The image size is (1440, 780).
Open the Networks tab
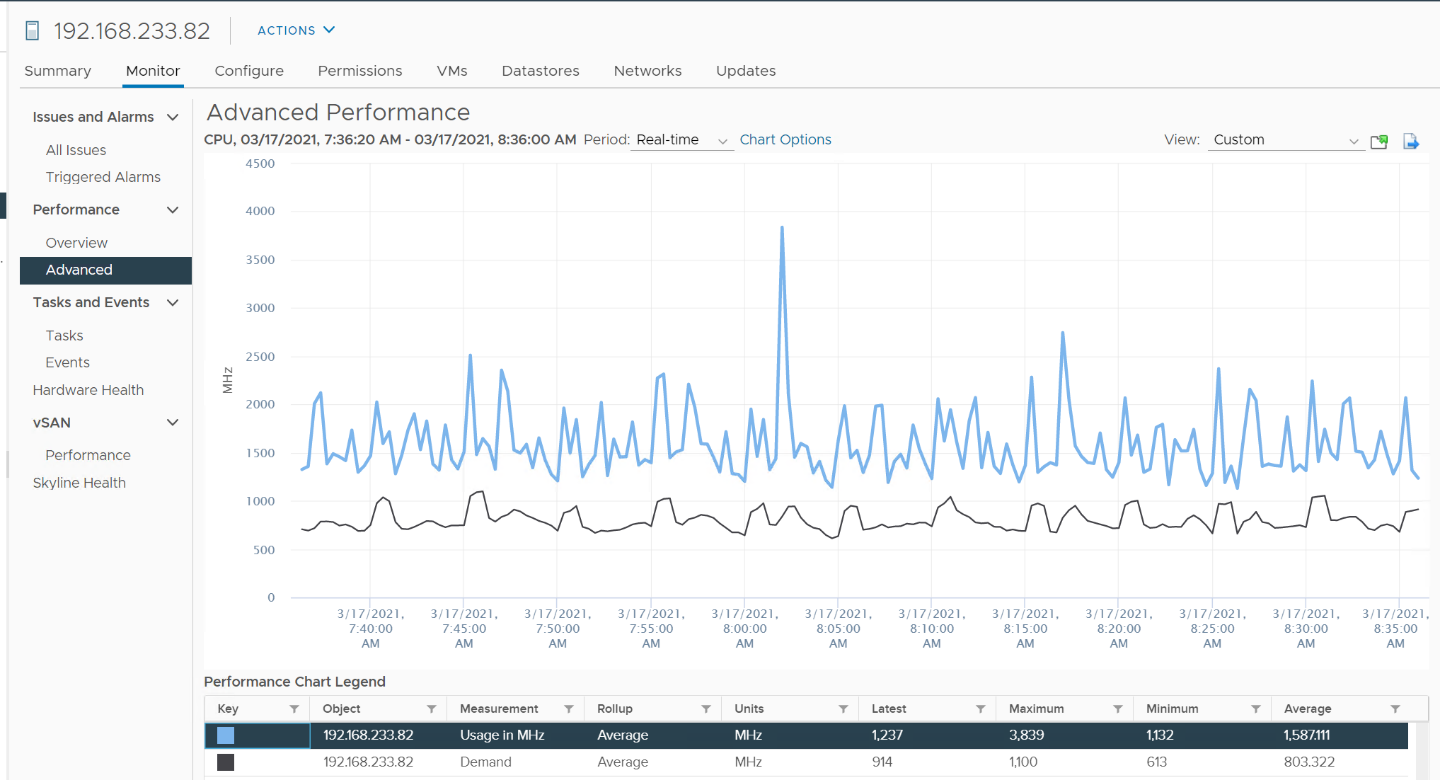click(x=648, y=71)
